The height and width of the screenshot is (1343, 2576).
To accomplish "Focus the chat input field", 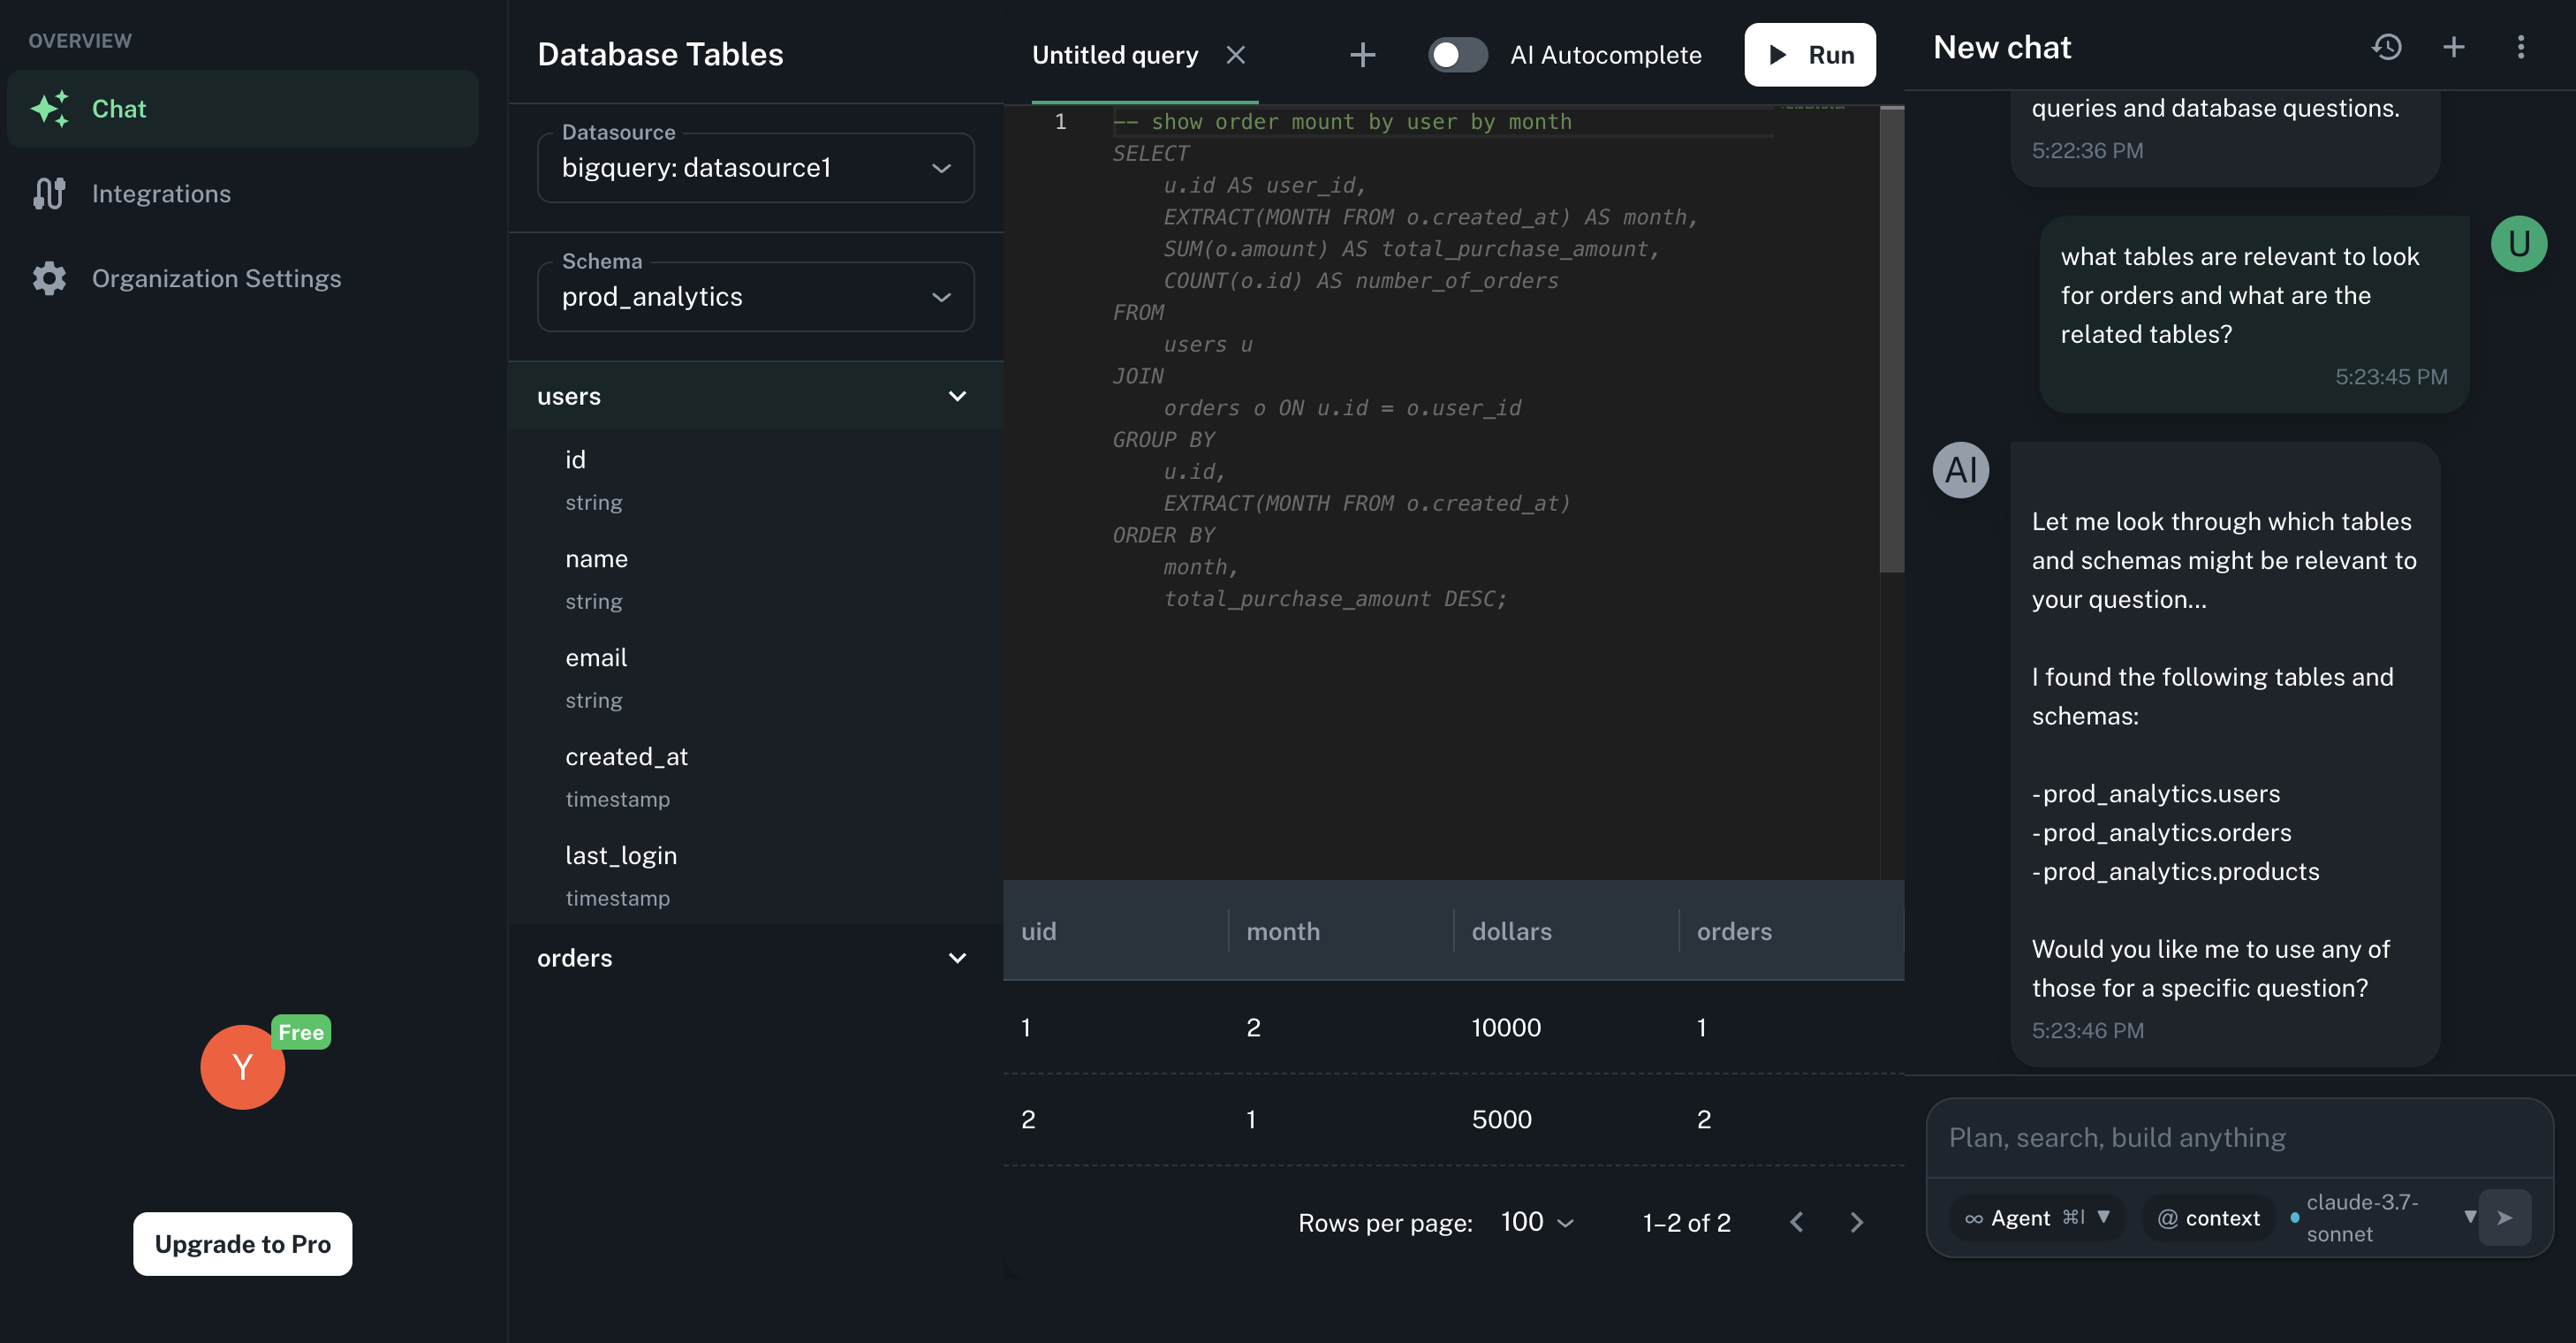I will pyautogui.click(x=2239, y=1138).
